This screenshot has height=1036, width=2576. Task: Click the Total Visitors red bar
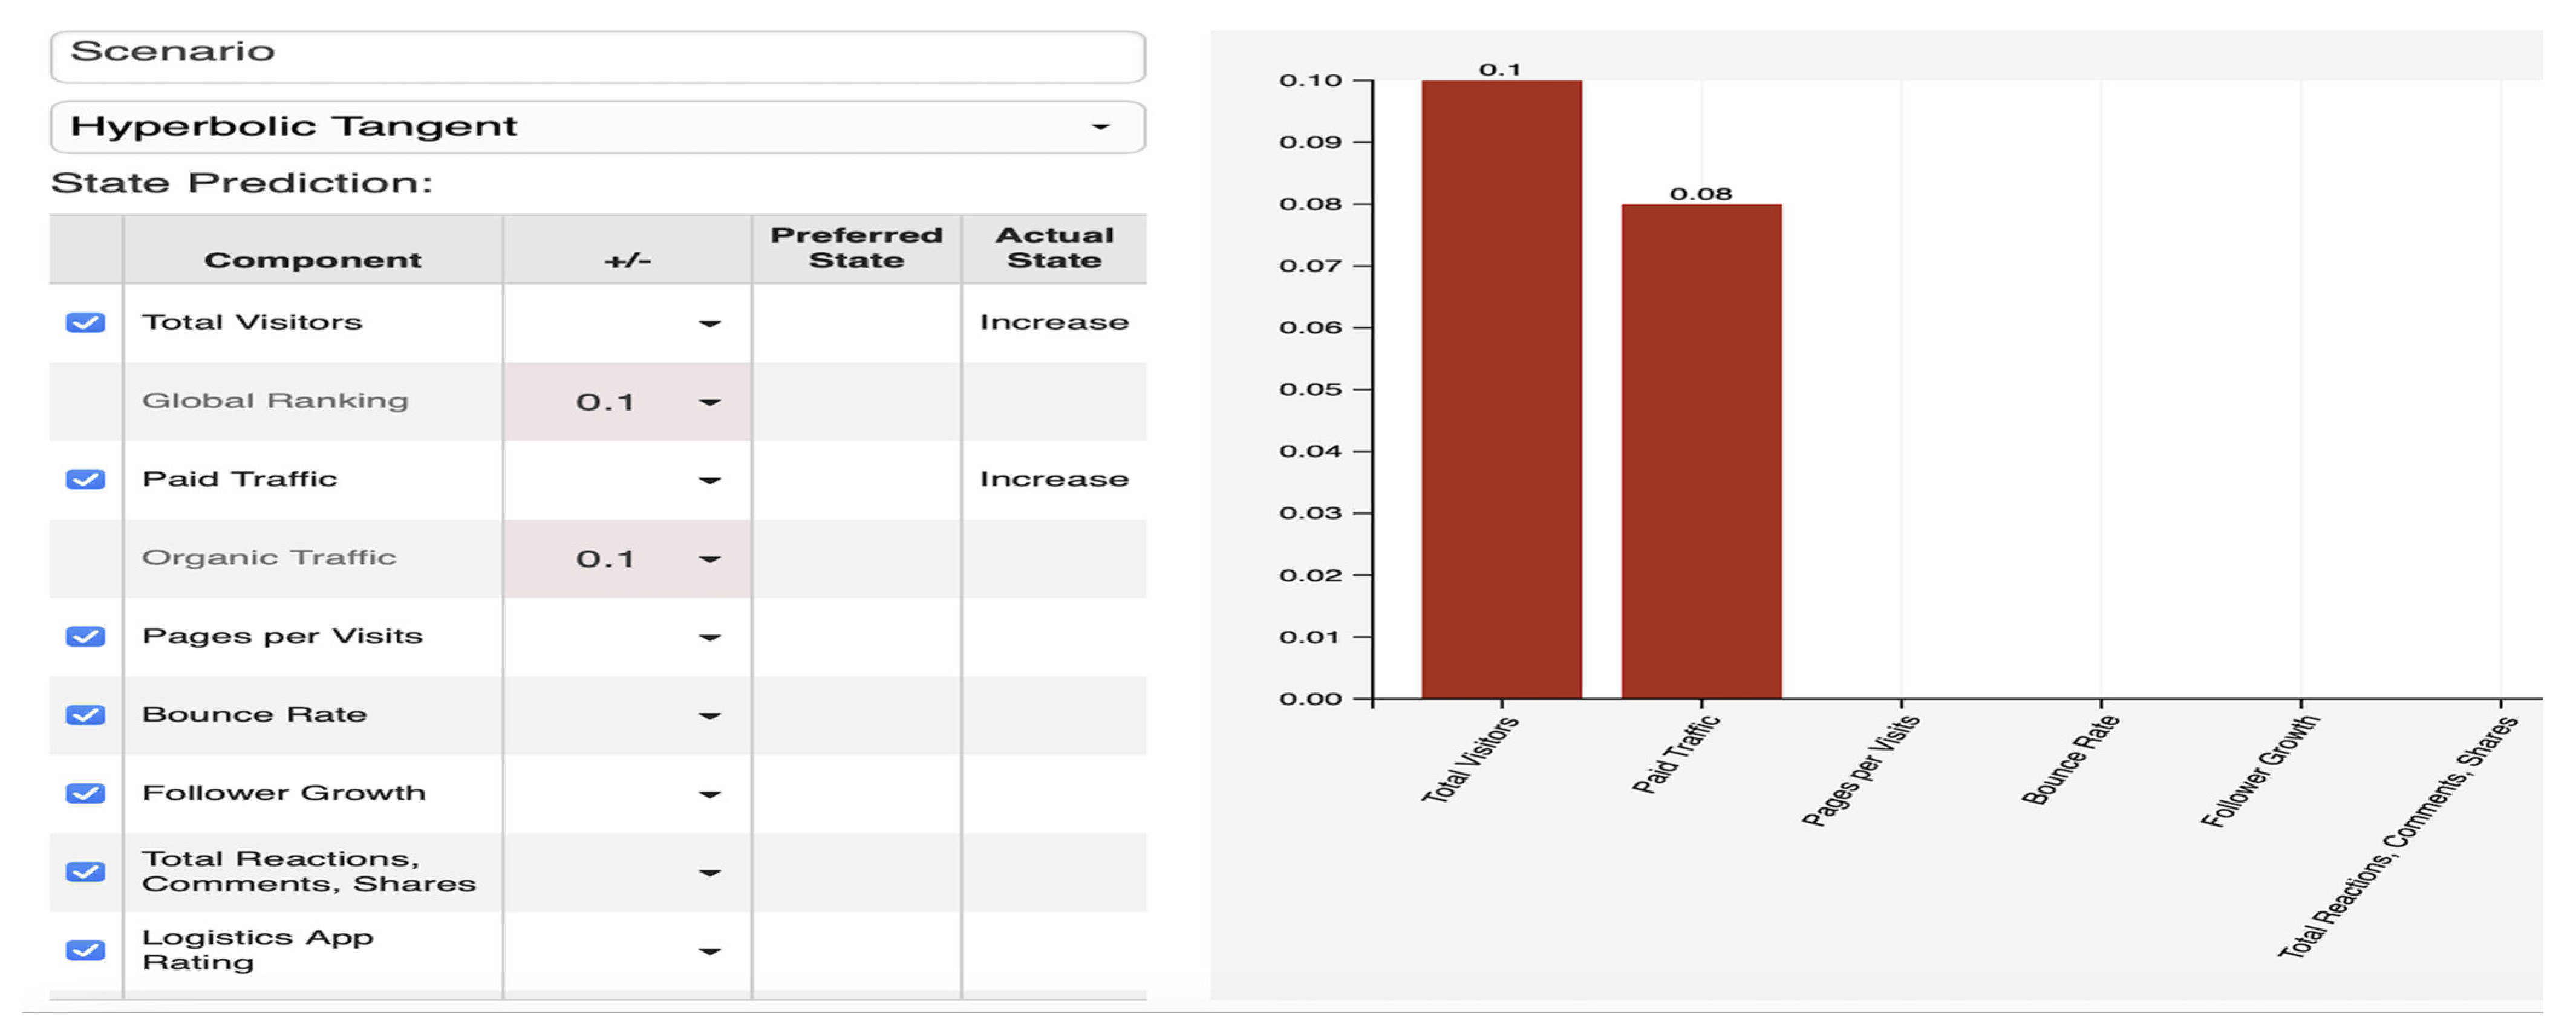(x=1501, y=390)
